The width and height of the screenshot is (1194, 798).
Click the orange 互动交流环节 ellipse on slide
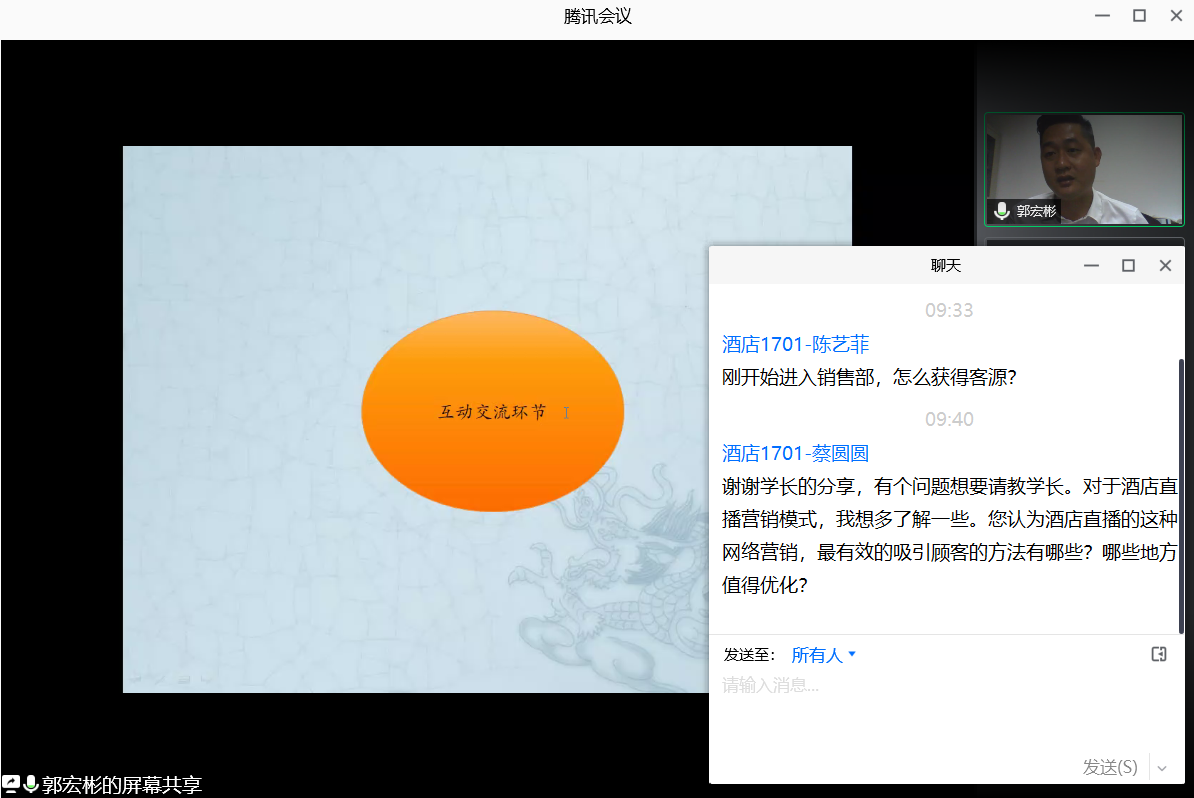pyautogui.click(x=492, y=411)
